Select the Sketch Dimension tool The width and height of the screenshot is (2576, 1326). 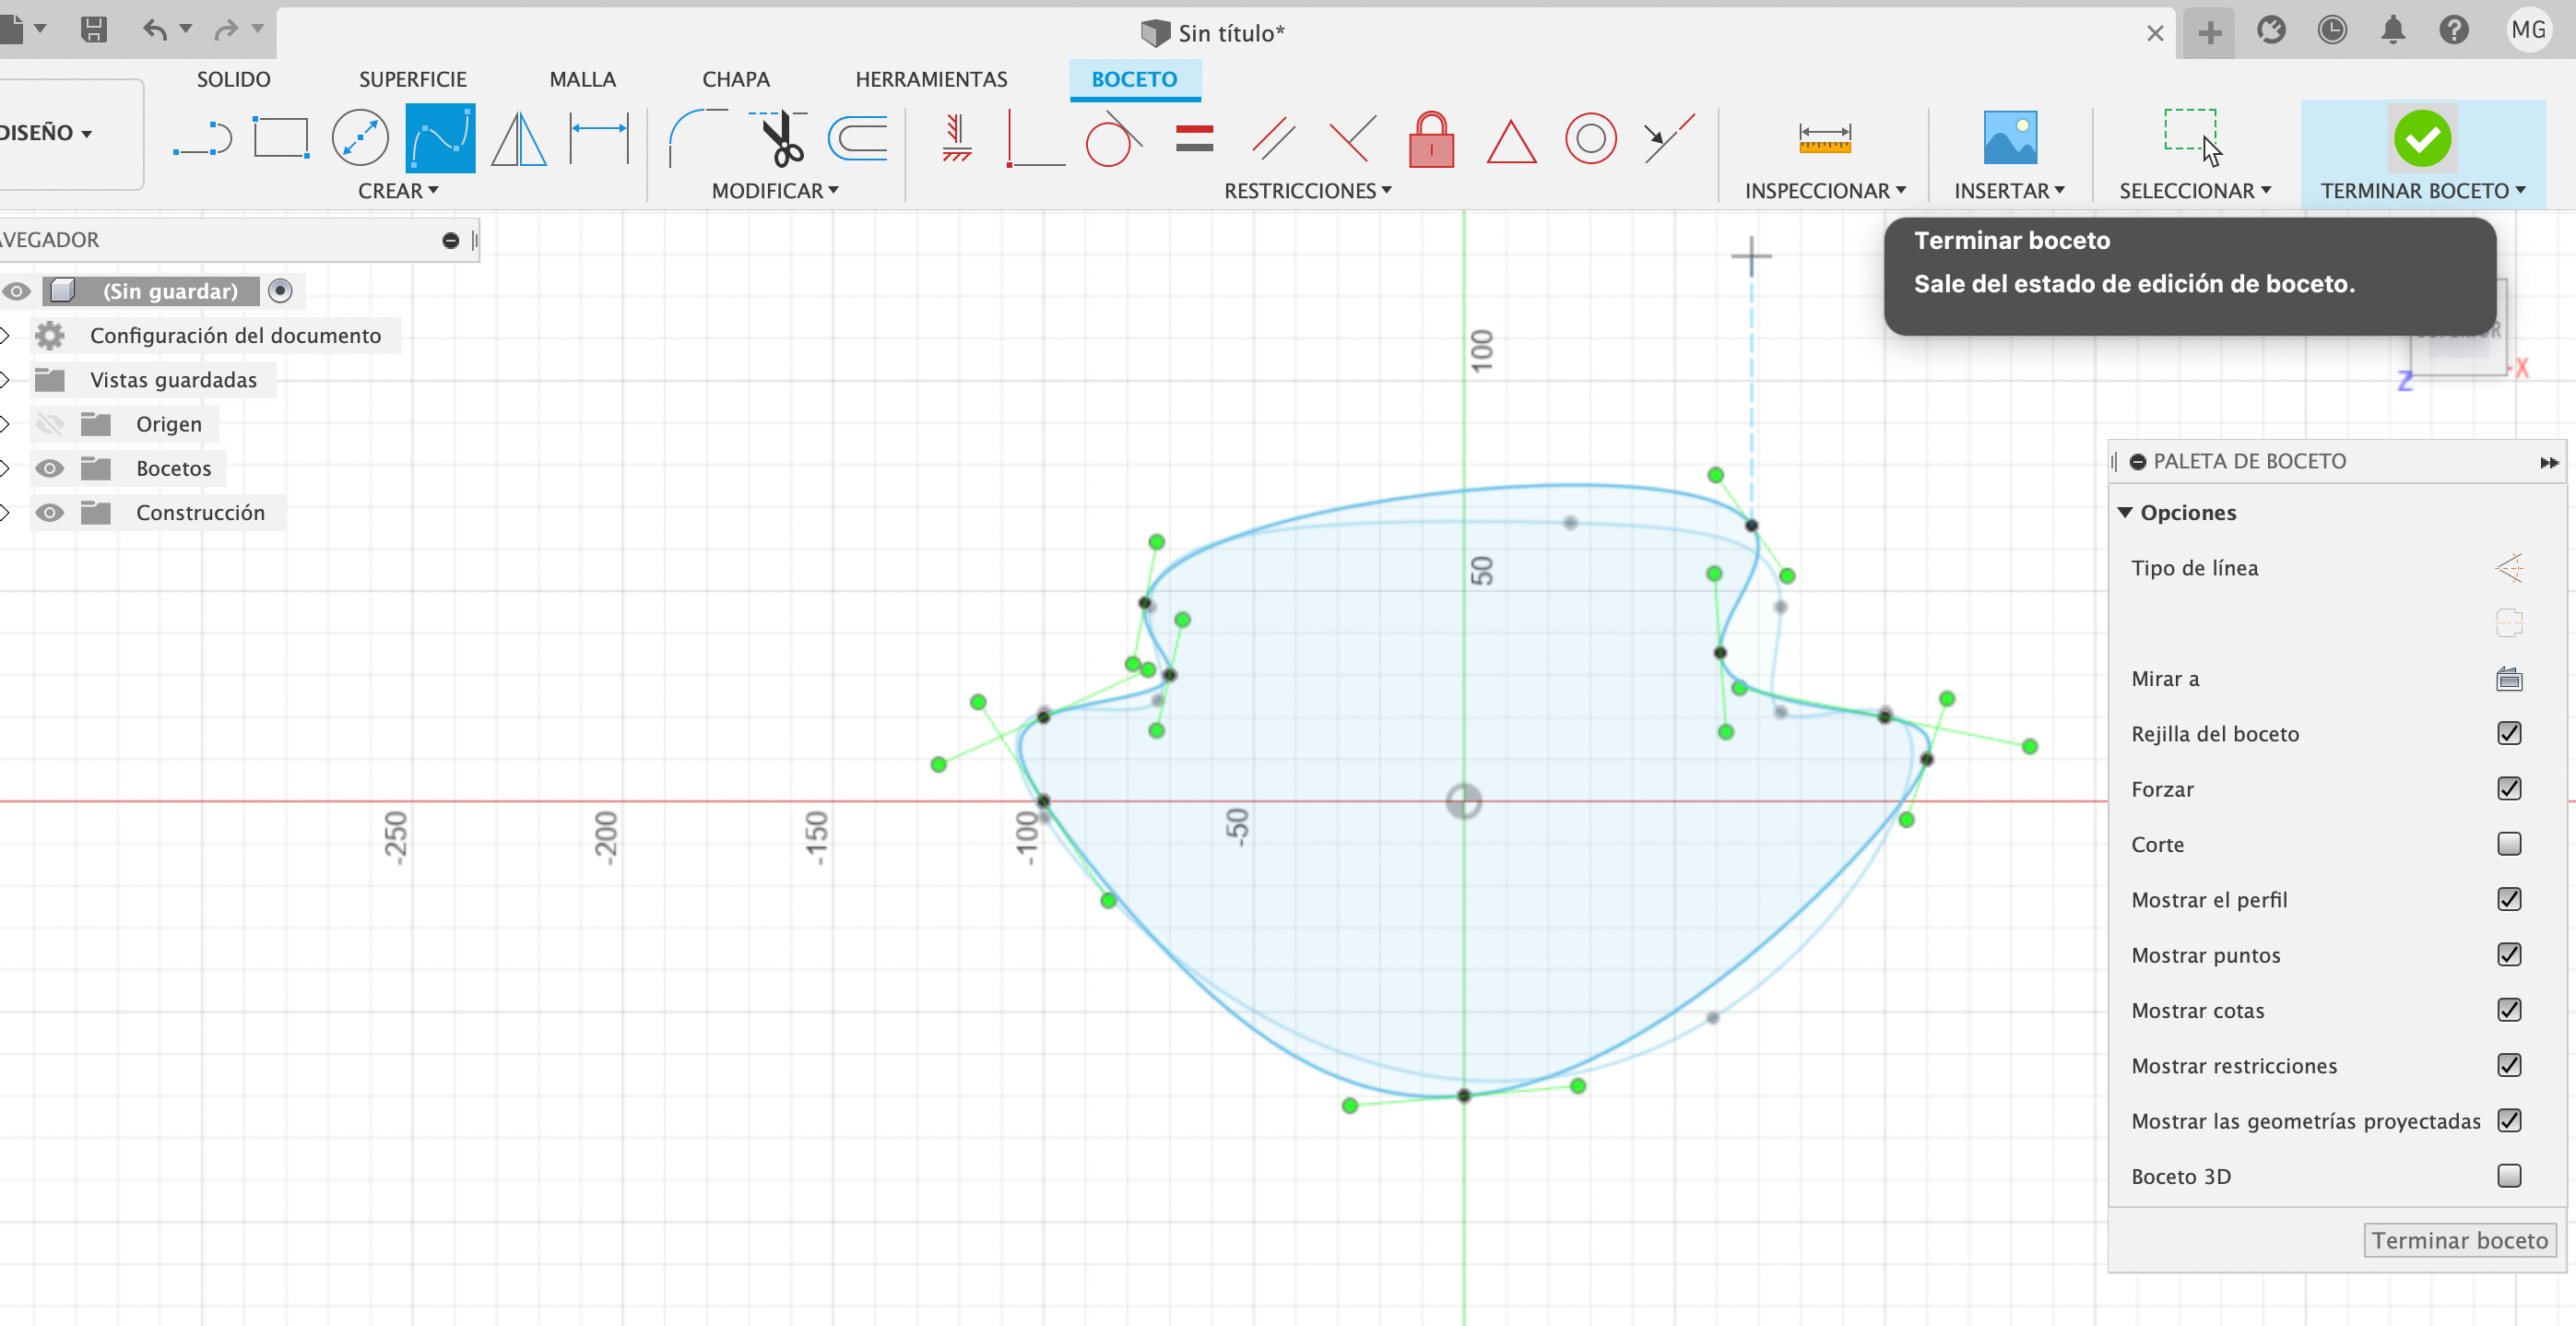(599, 138)
